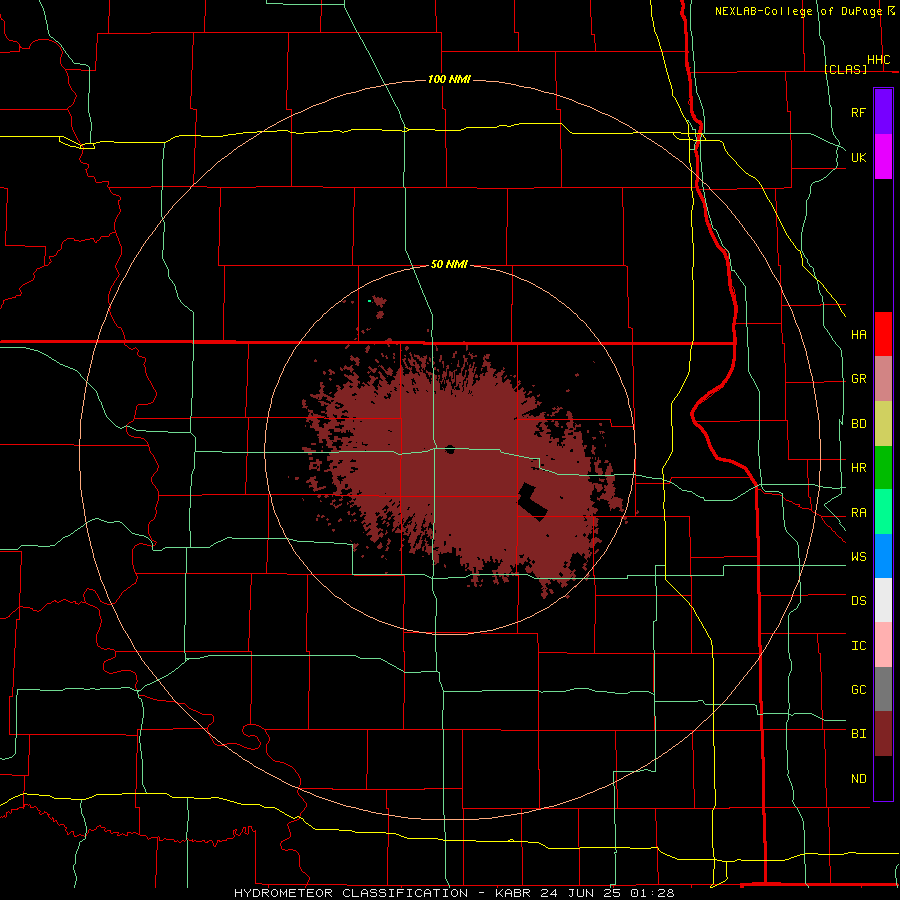Click the RA bright green legend swatch
Image resolution: width=900 pixels, height=900 pixels.
(883, 512)
